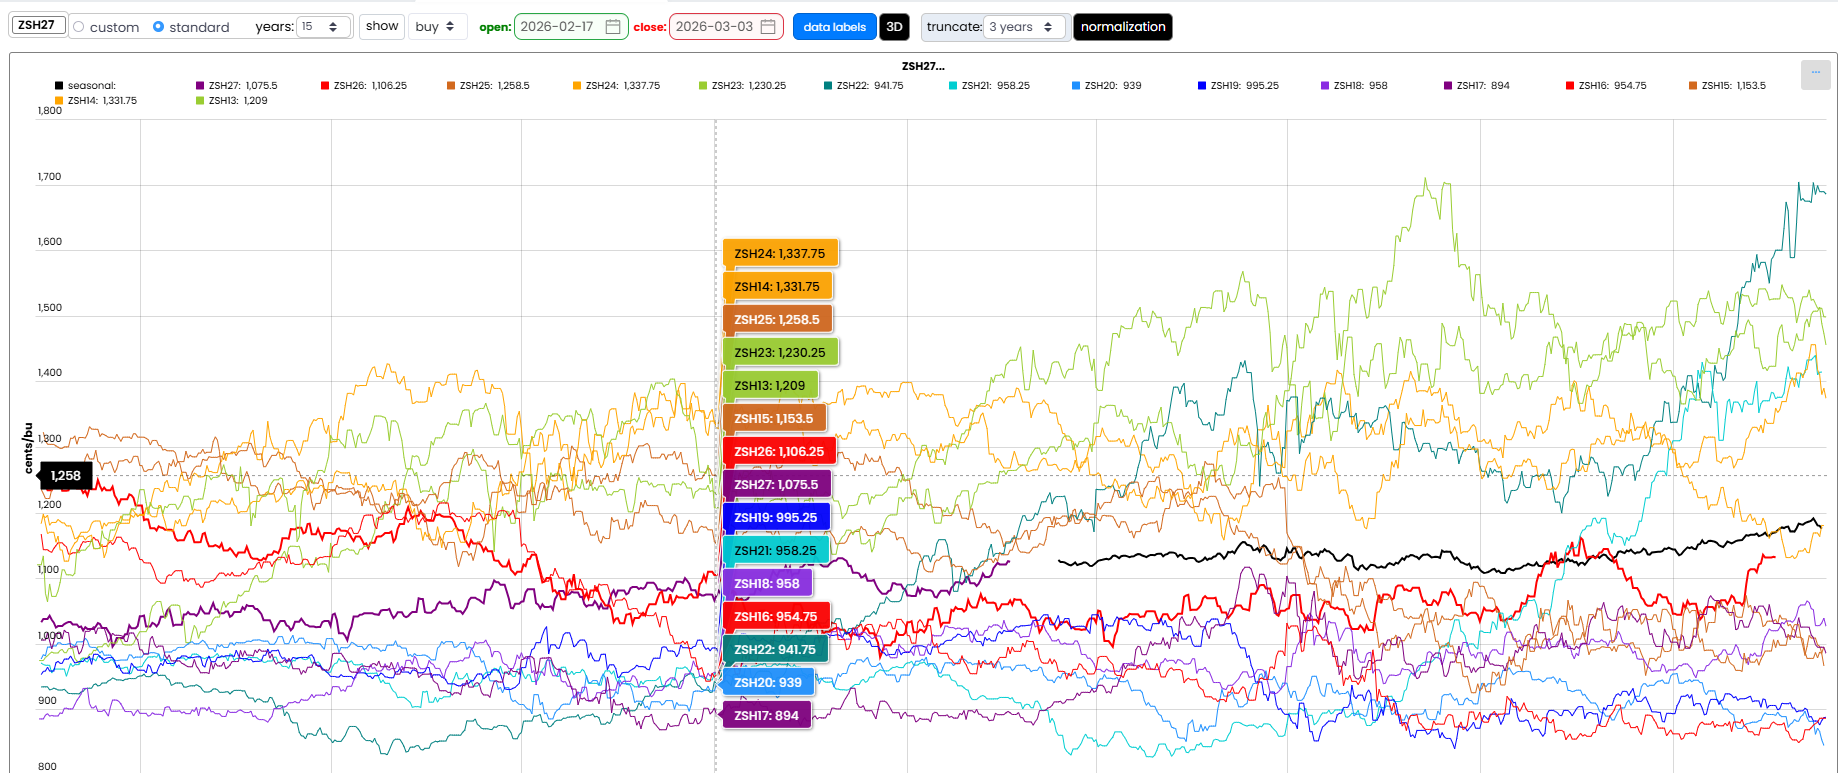Click the show button
Screen dimensions: 1838x773
381,27
